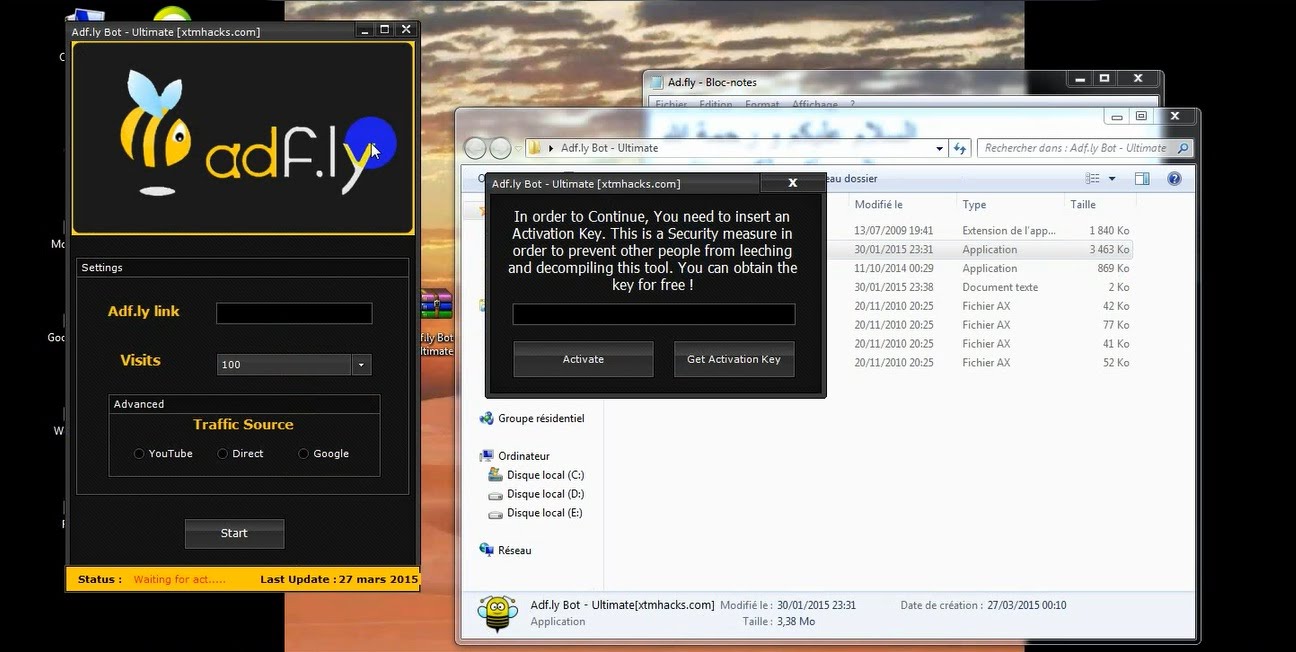
Task: Select the YouTube traffic source
Action: click(x=139, y=454)
